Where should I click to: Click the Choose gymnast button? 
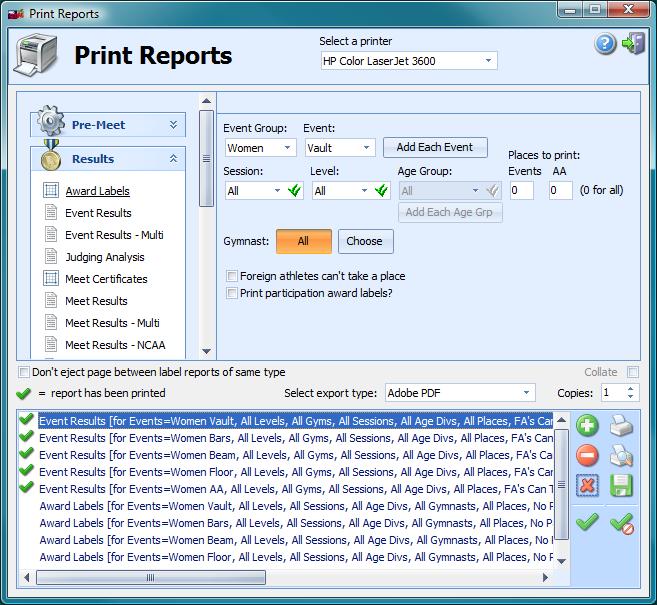[x=365, y=241]
